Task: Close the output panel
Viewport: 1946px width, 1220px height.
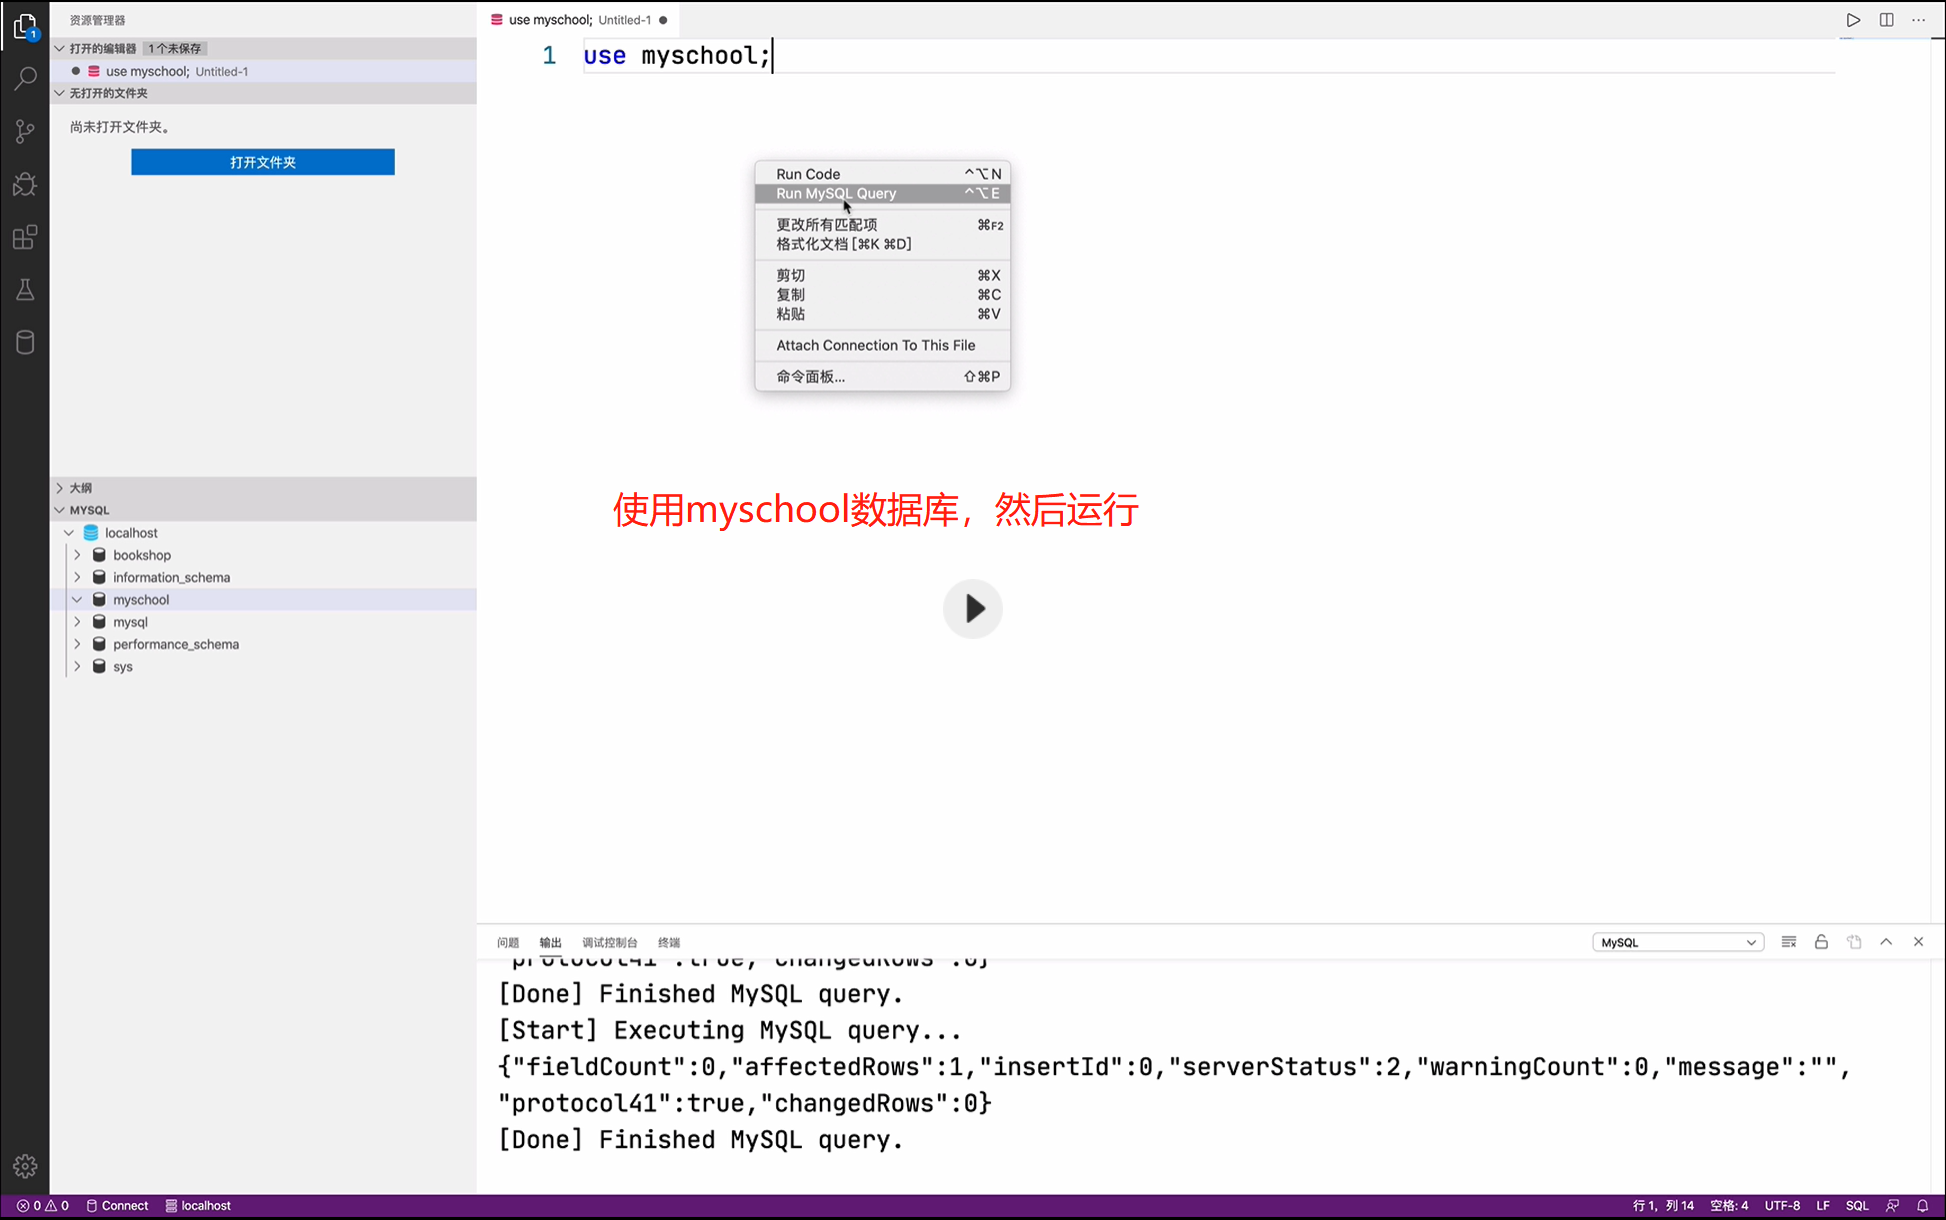Action: pyautogui.click(x=1918, y=942)
